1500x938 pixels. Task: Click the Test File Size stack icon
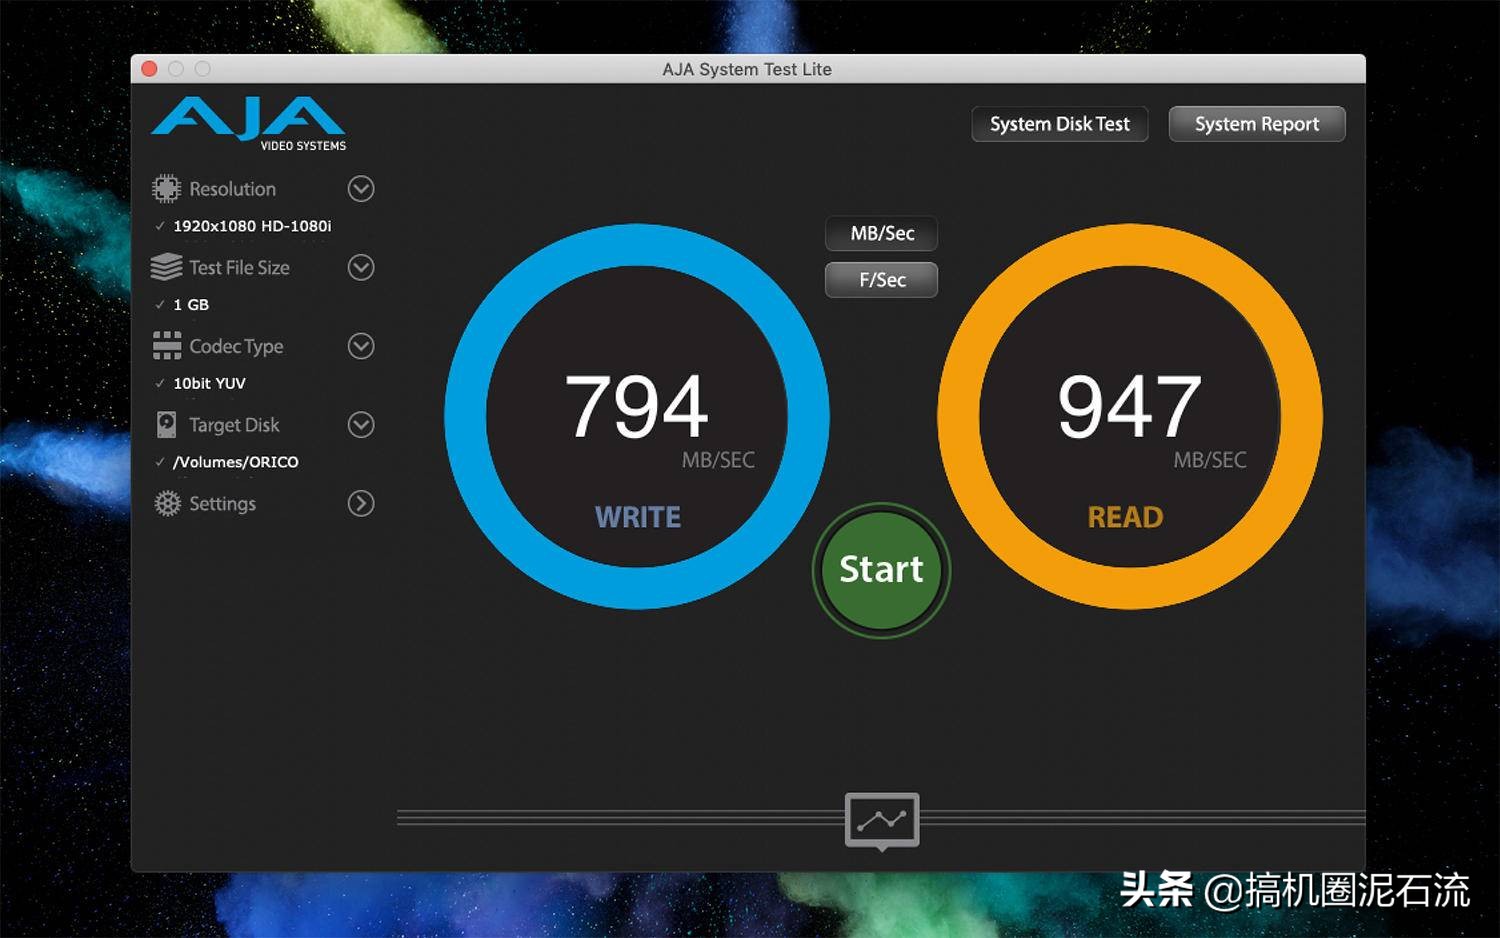[x=166, y=267]
